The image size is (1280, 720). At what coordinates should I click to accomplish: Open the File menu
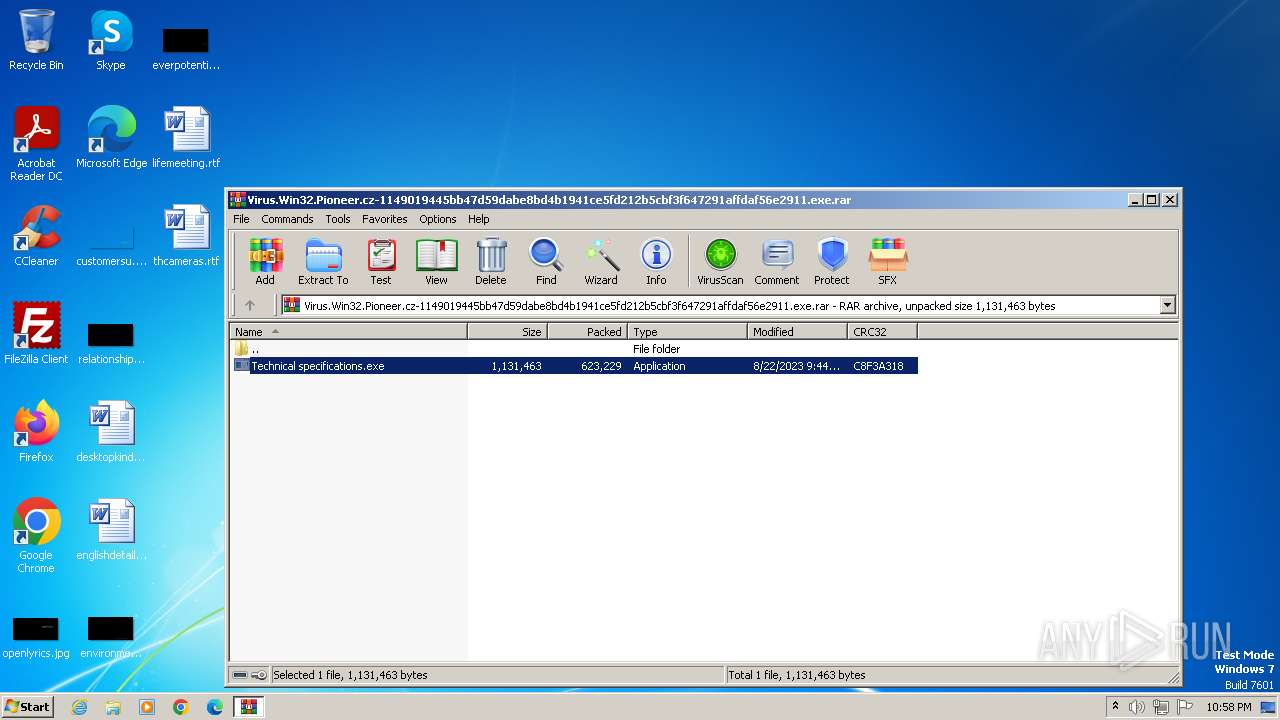click(x=241, y=219)
